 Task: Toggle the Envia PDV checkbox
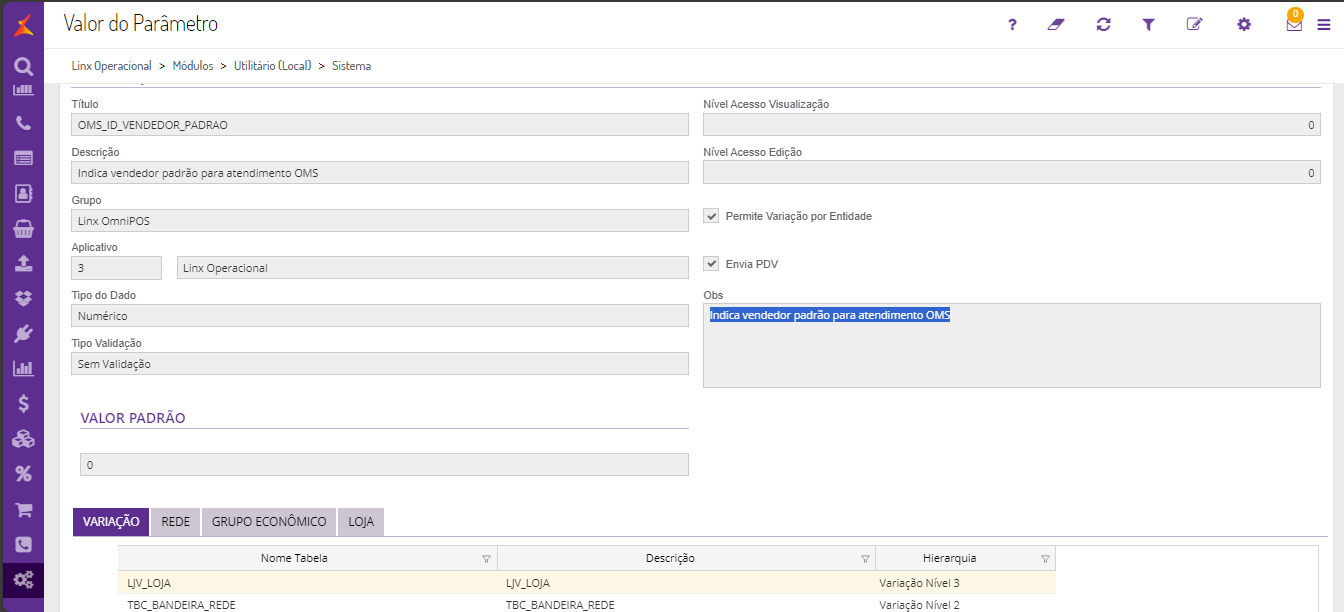point(712,264)
